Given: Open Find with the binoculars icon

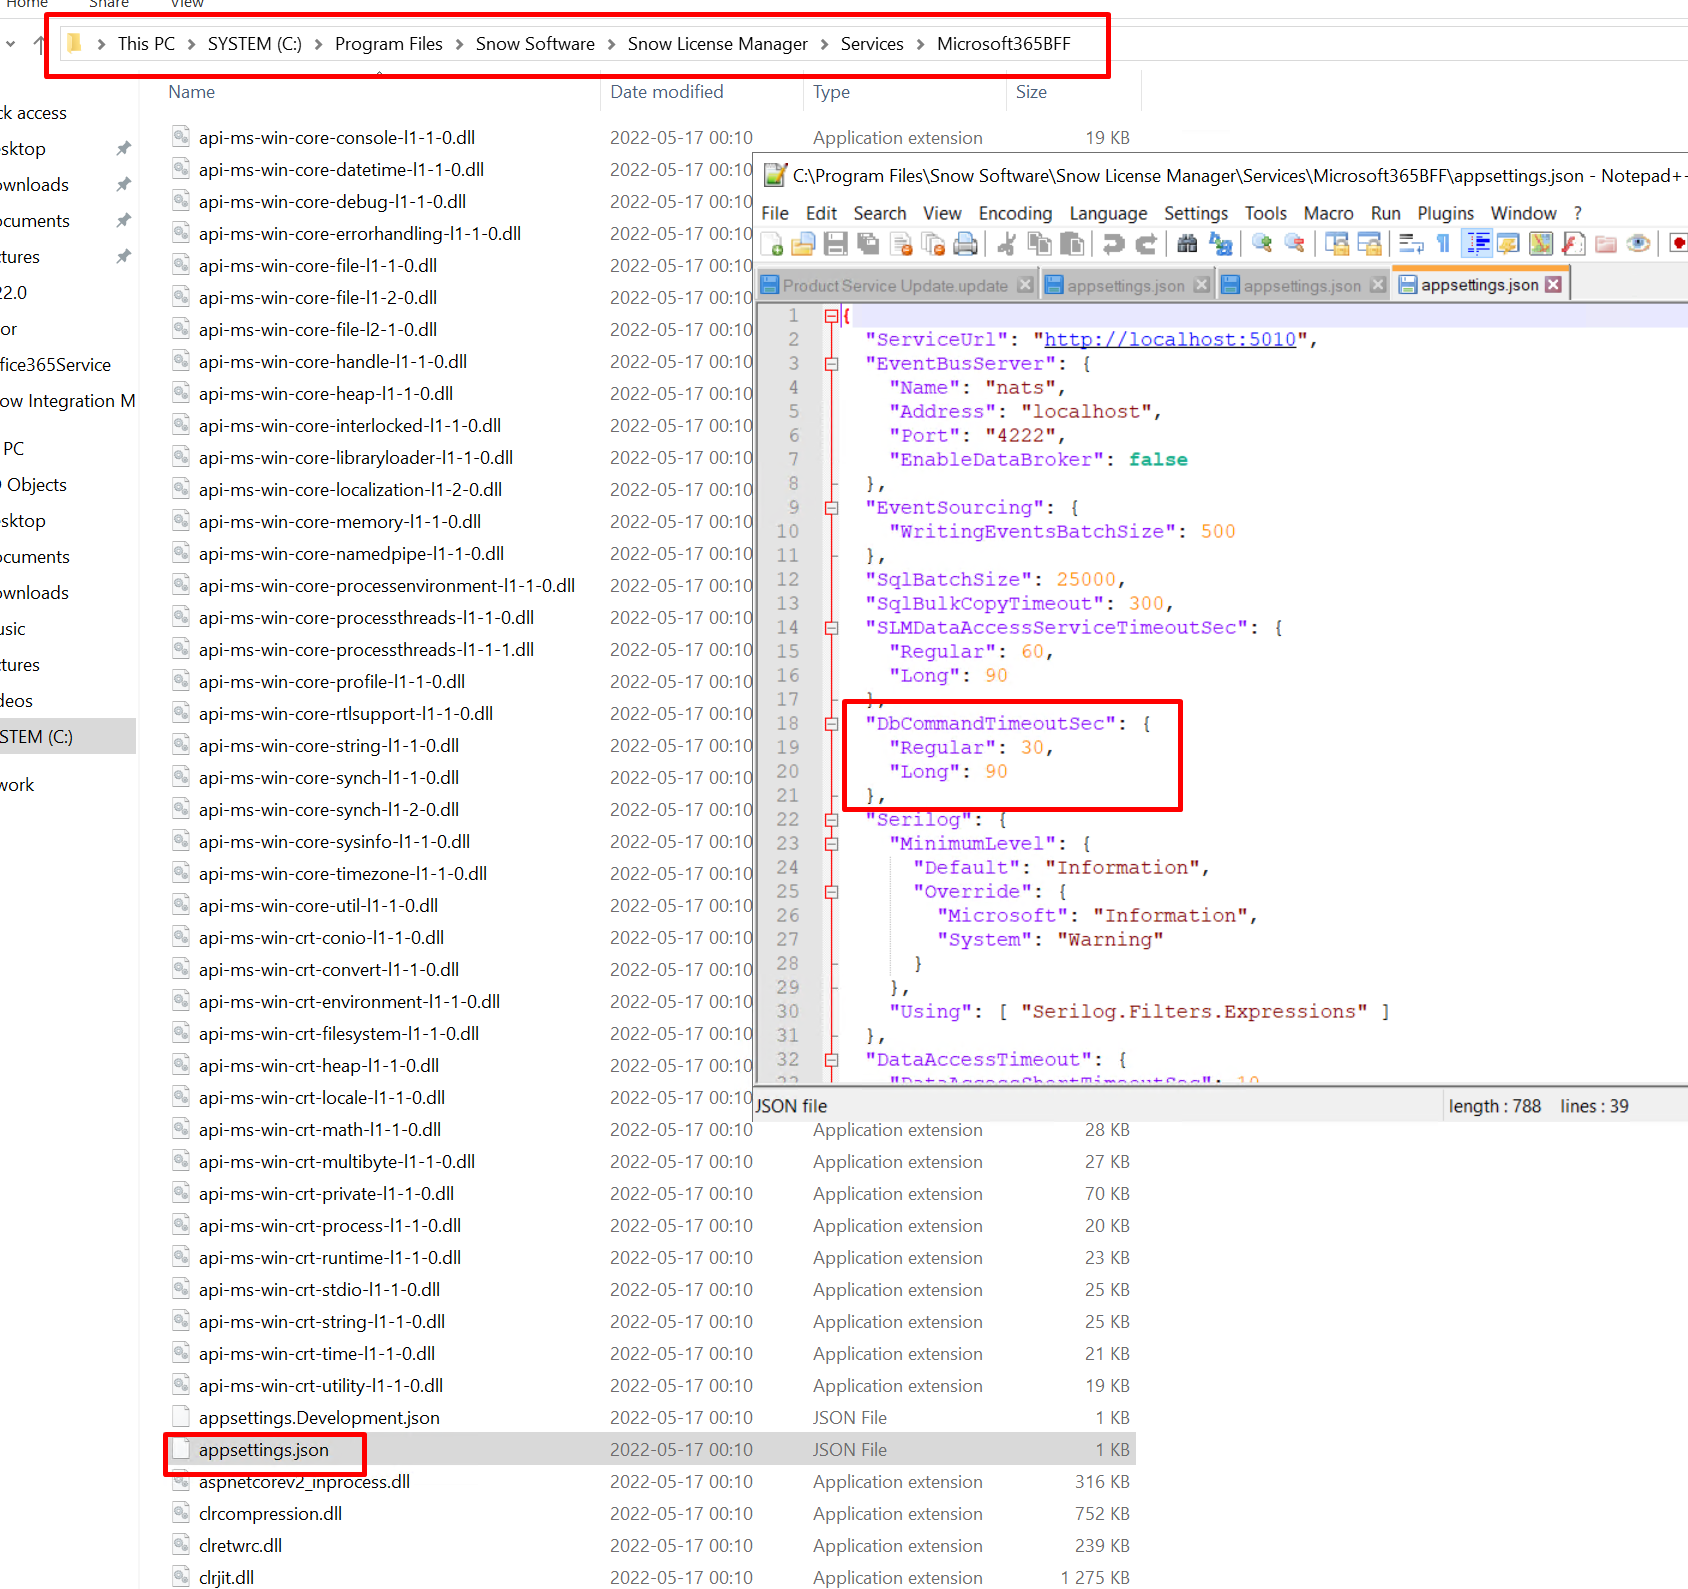Looking at the screenshot, I should 1187,244.
